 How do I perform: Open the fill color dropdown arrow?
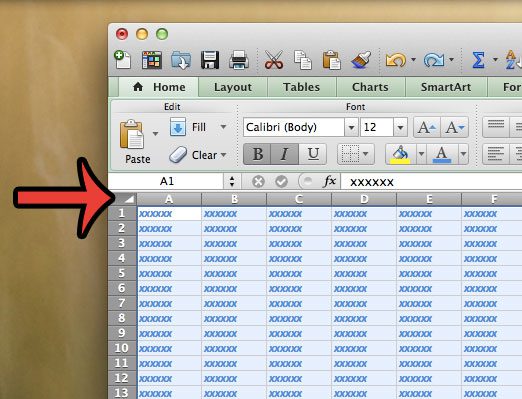coord(421,154)
